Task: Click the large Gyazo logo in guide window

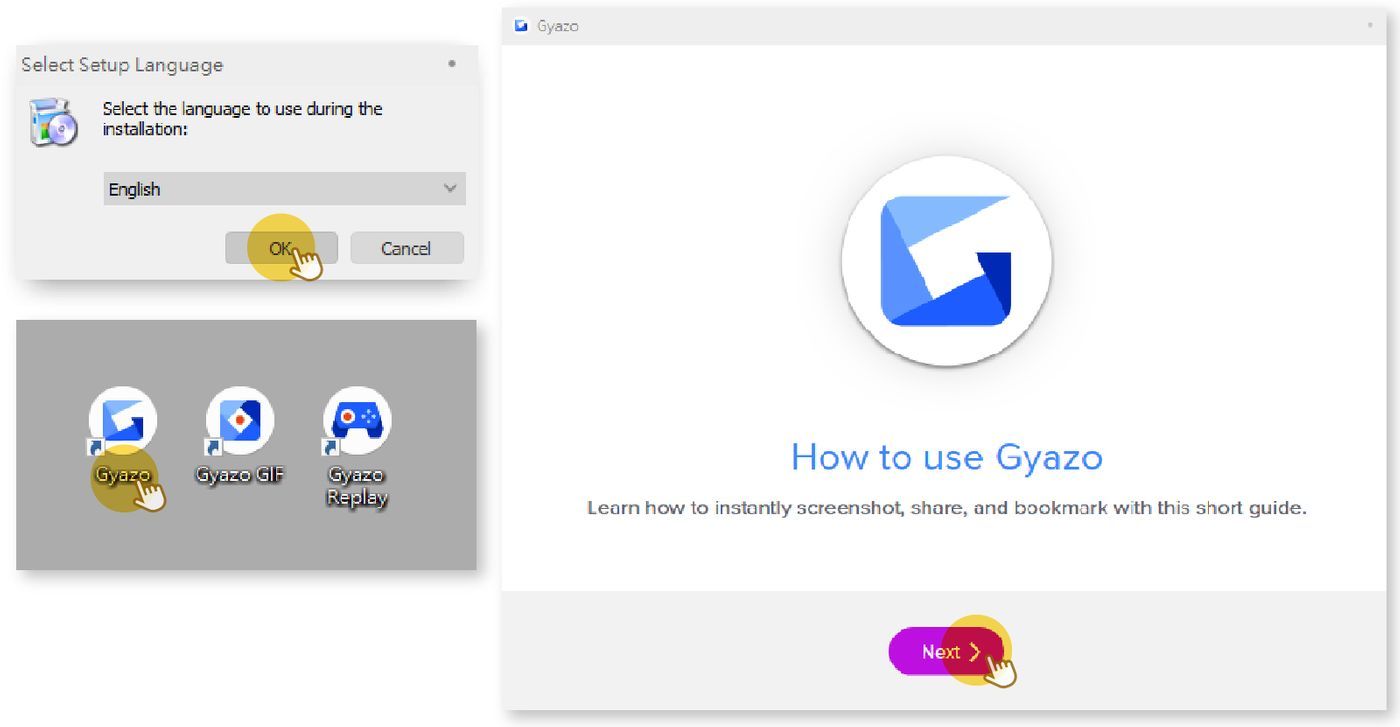Action: [x=946, y=261]
